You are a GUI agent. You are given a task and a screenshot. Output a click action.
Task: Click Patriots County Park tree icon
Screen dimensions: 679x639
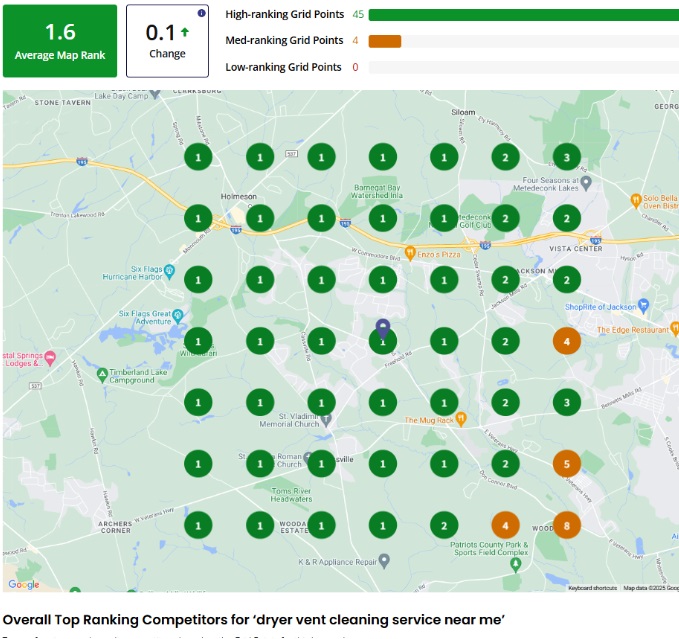coord(515,565)
